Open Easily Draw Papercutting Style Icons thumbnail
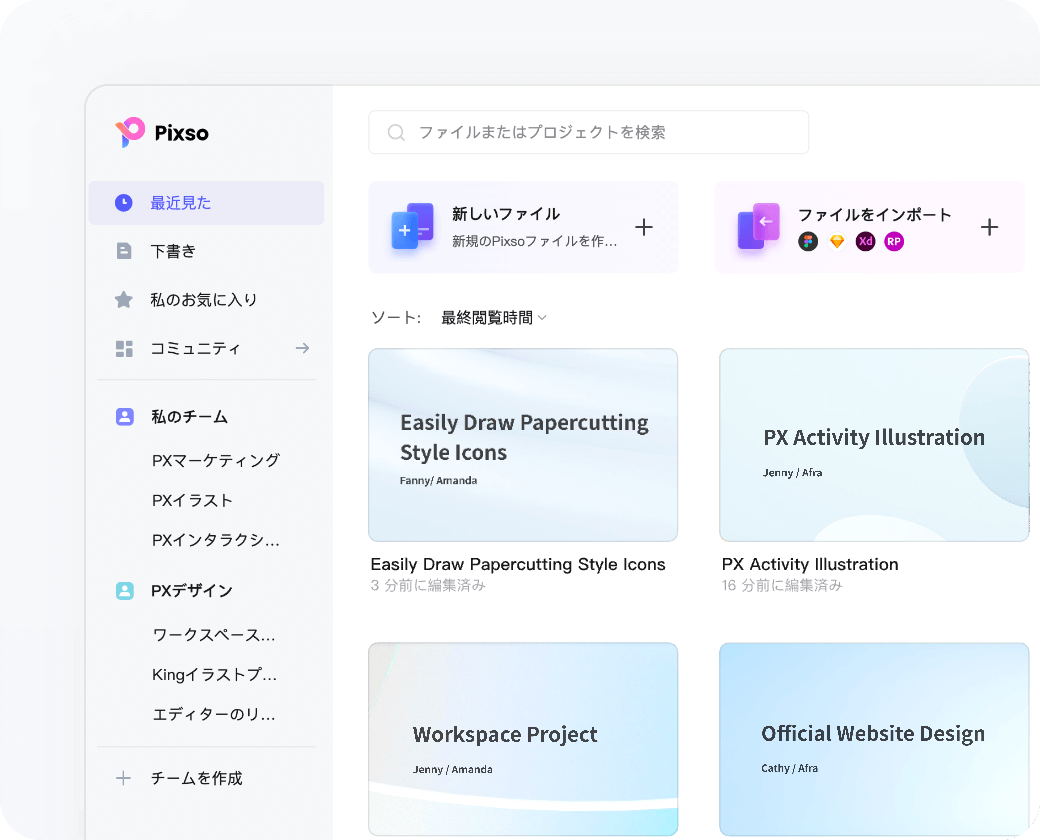 [x=523, y=445]
